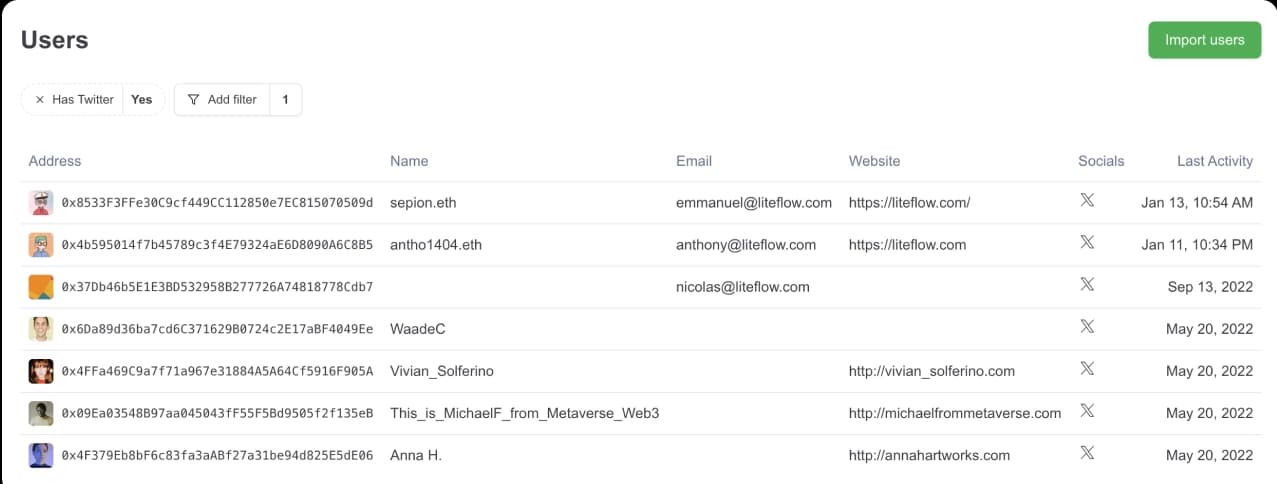Open Anna H.'s X social icon

(x=1087, y=453)
